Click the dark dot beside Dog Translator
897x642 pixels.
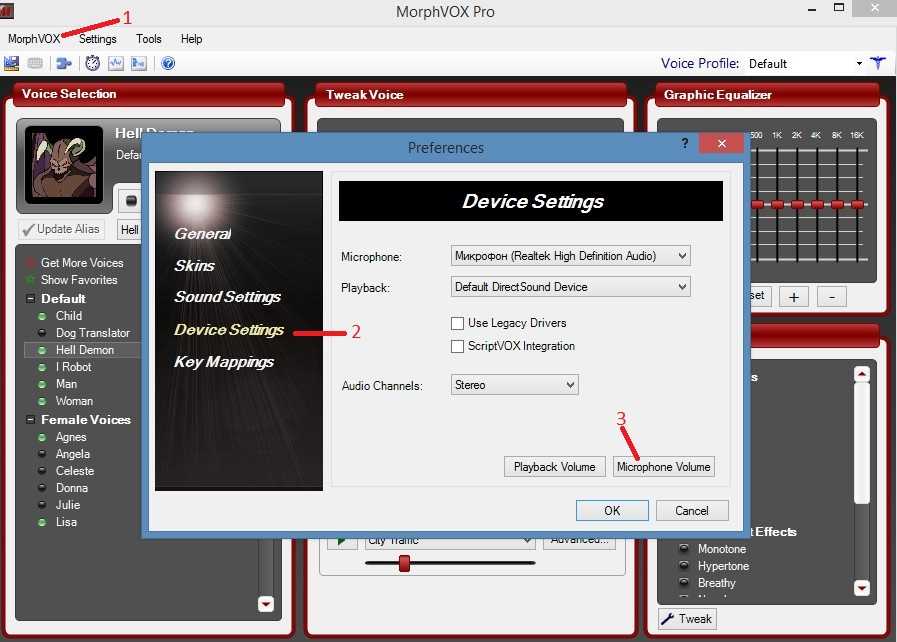42,332
